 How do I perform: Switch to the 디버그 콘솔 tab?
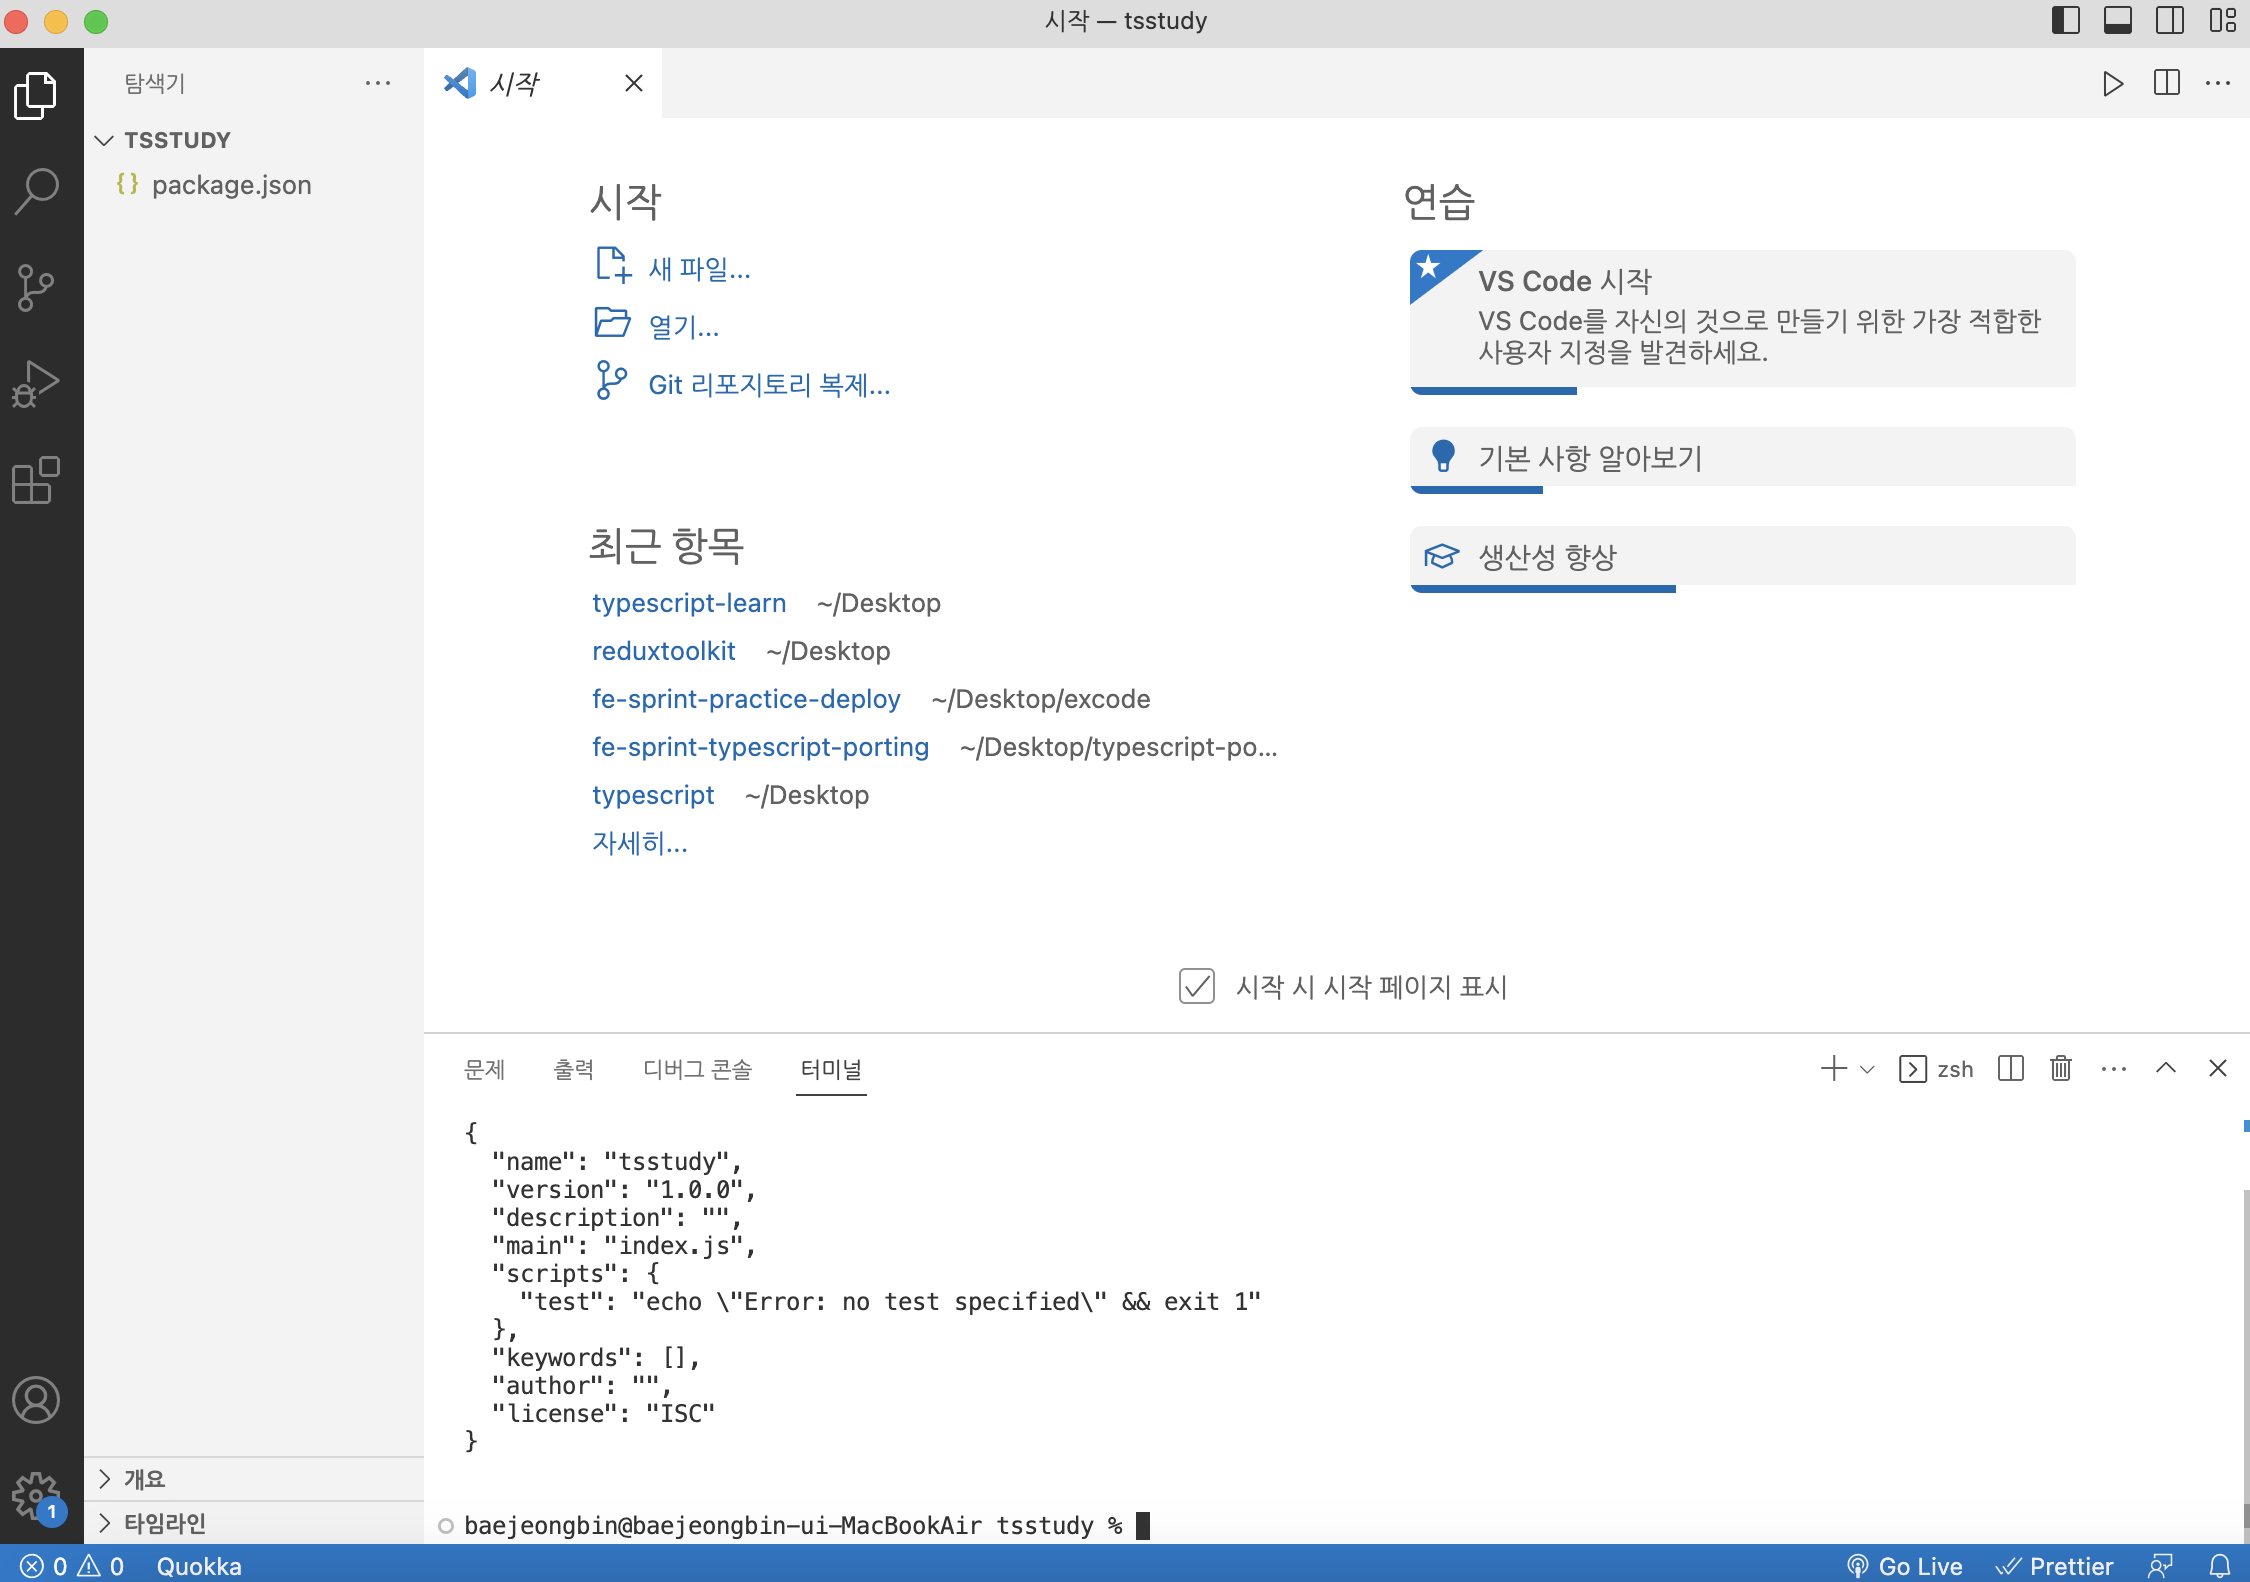pos(697,1069)
